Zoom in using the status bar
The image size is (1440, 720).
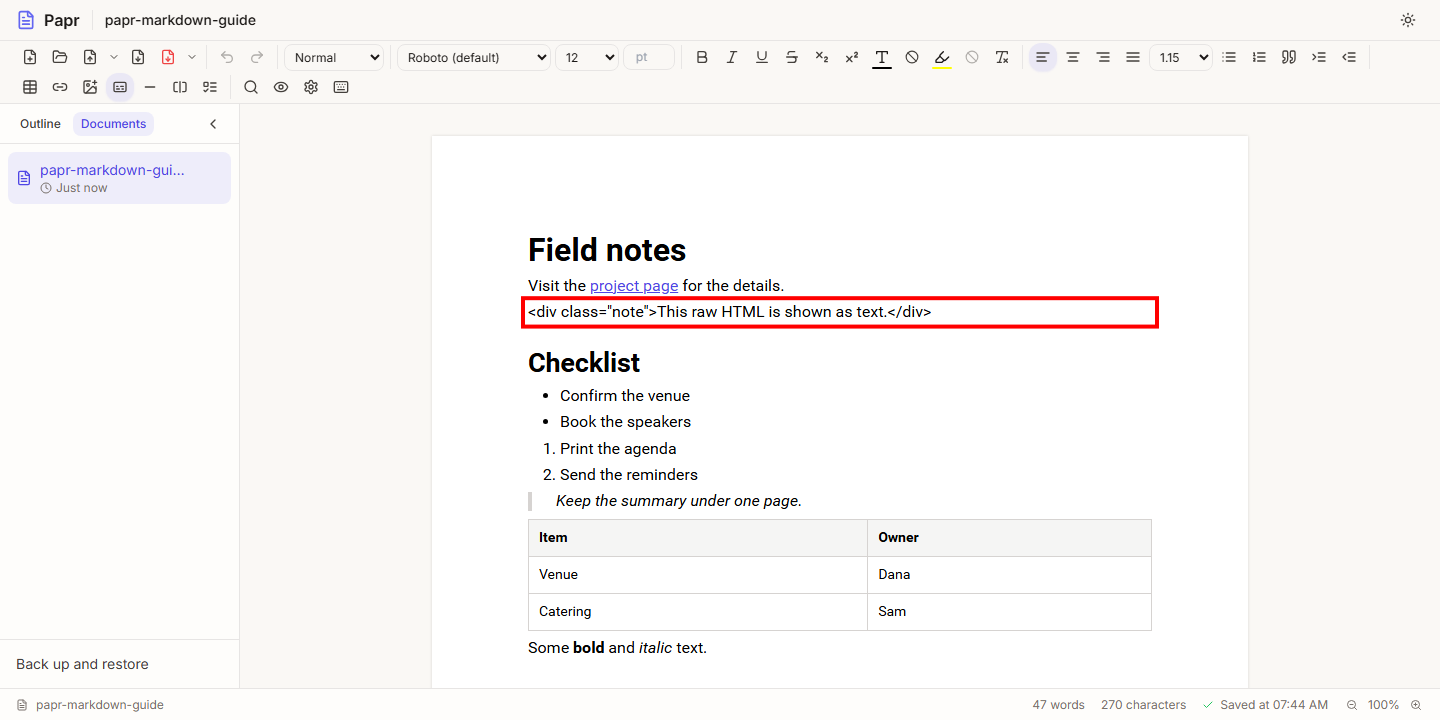click(x=1416, y=705)
